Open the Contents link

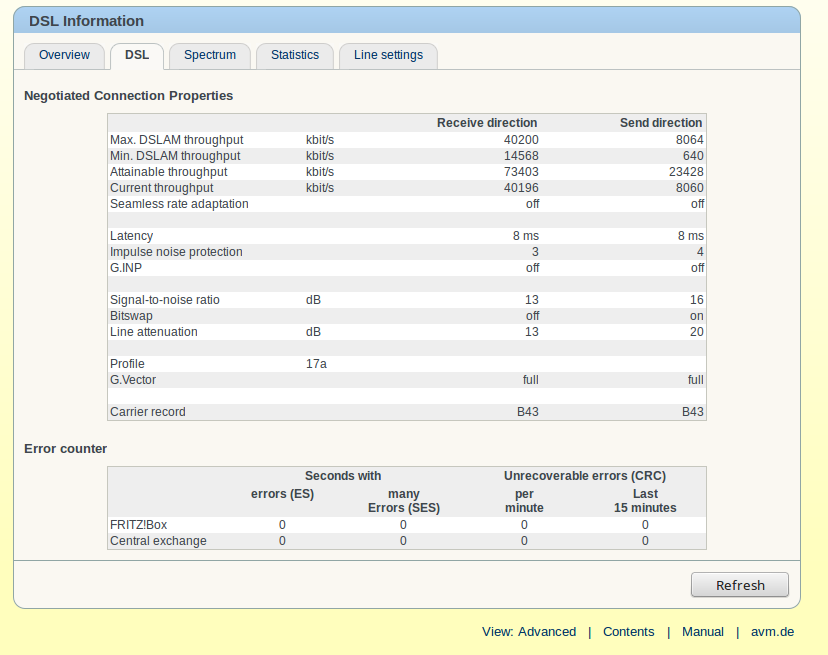pos(629,632)
